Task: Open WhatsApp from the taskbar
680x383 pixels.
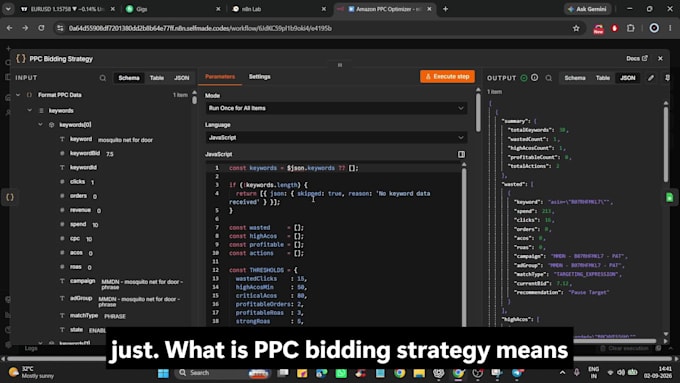Action: [x=341, y=373]
